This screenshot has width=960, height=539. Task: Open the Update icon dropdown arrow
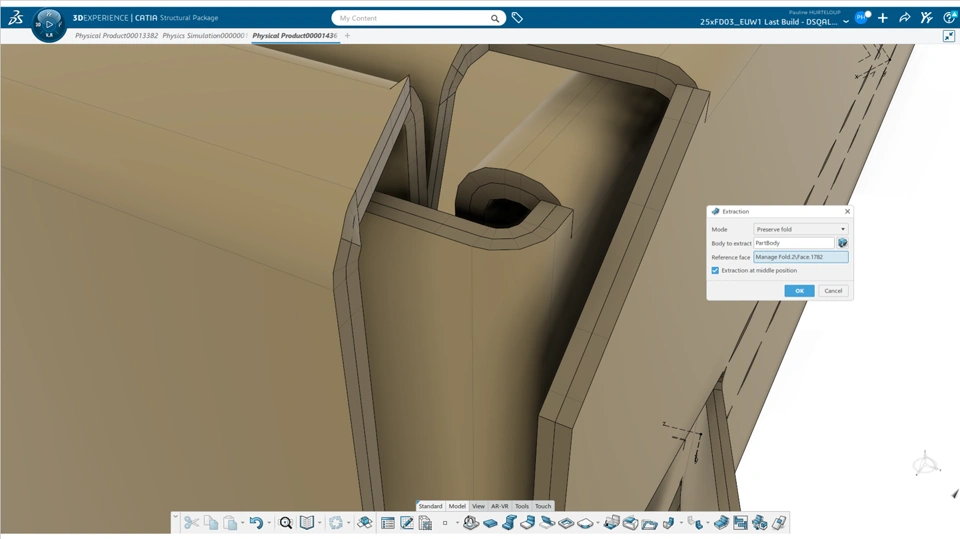tap(348, 523)
